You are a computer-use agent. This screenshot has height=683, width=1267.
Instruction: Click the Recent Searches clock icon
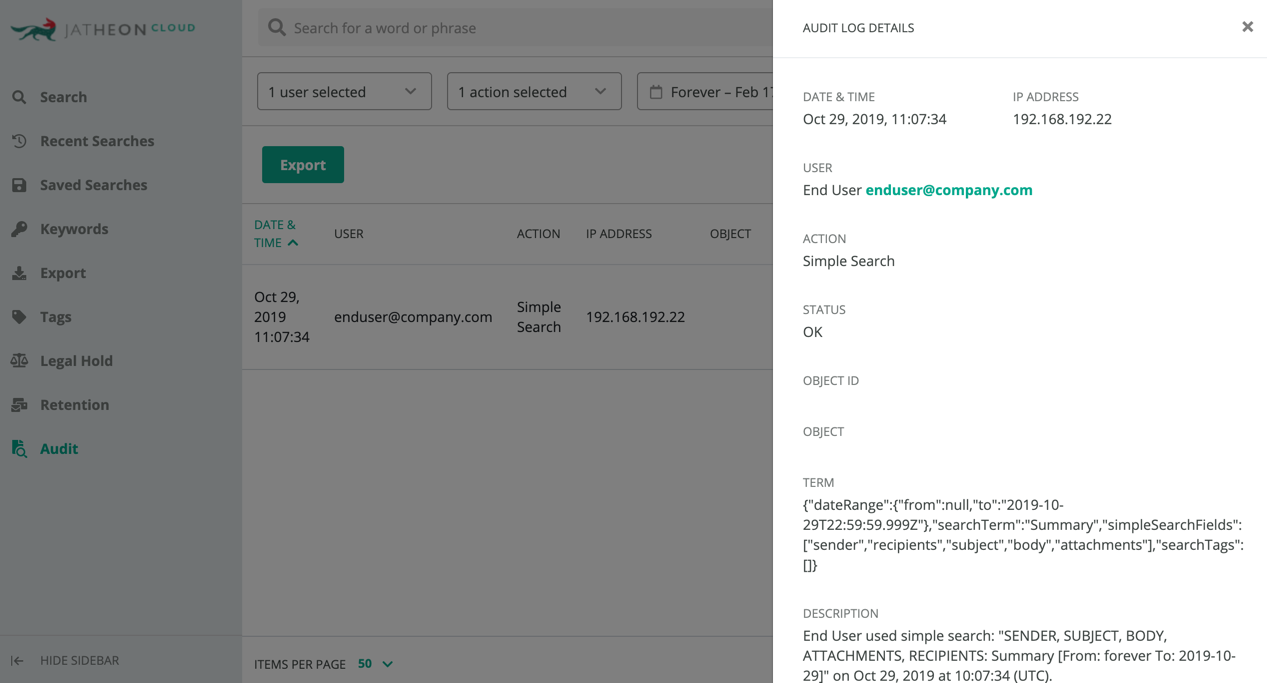click(19, 141)
